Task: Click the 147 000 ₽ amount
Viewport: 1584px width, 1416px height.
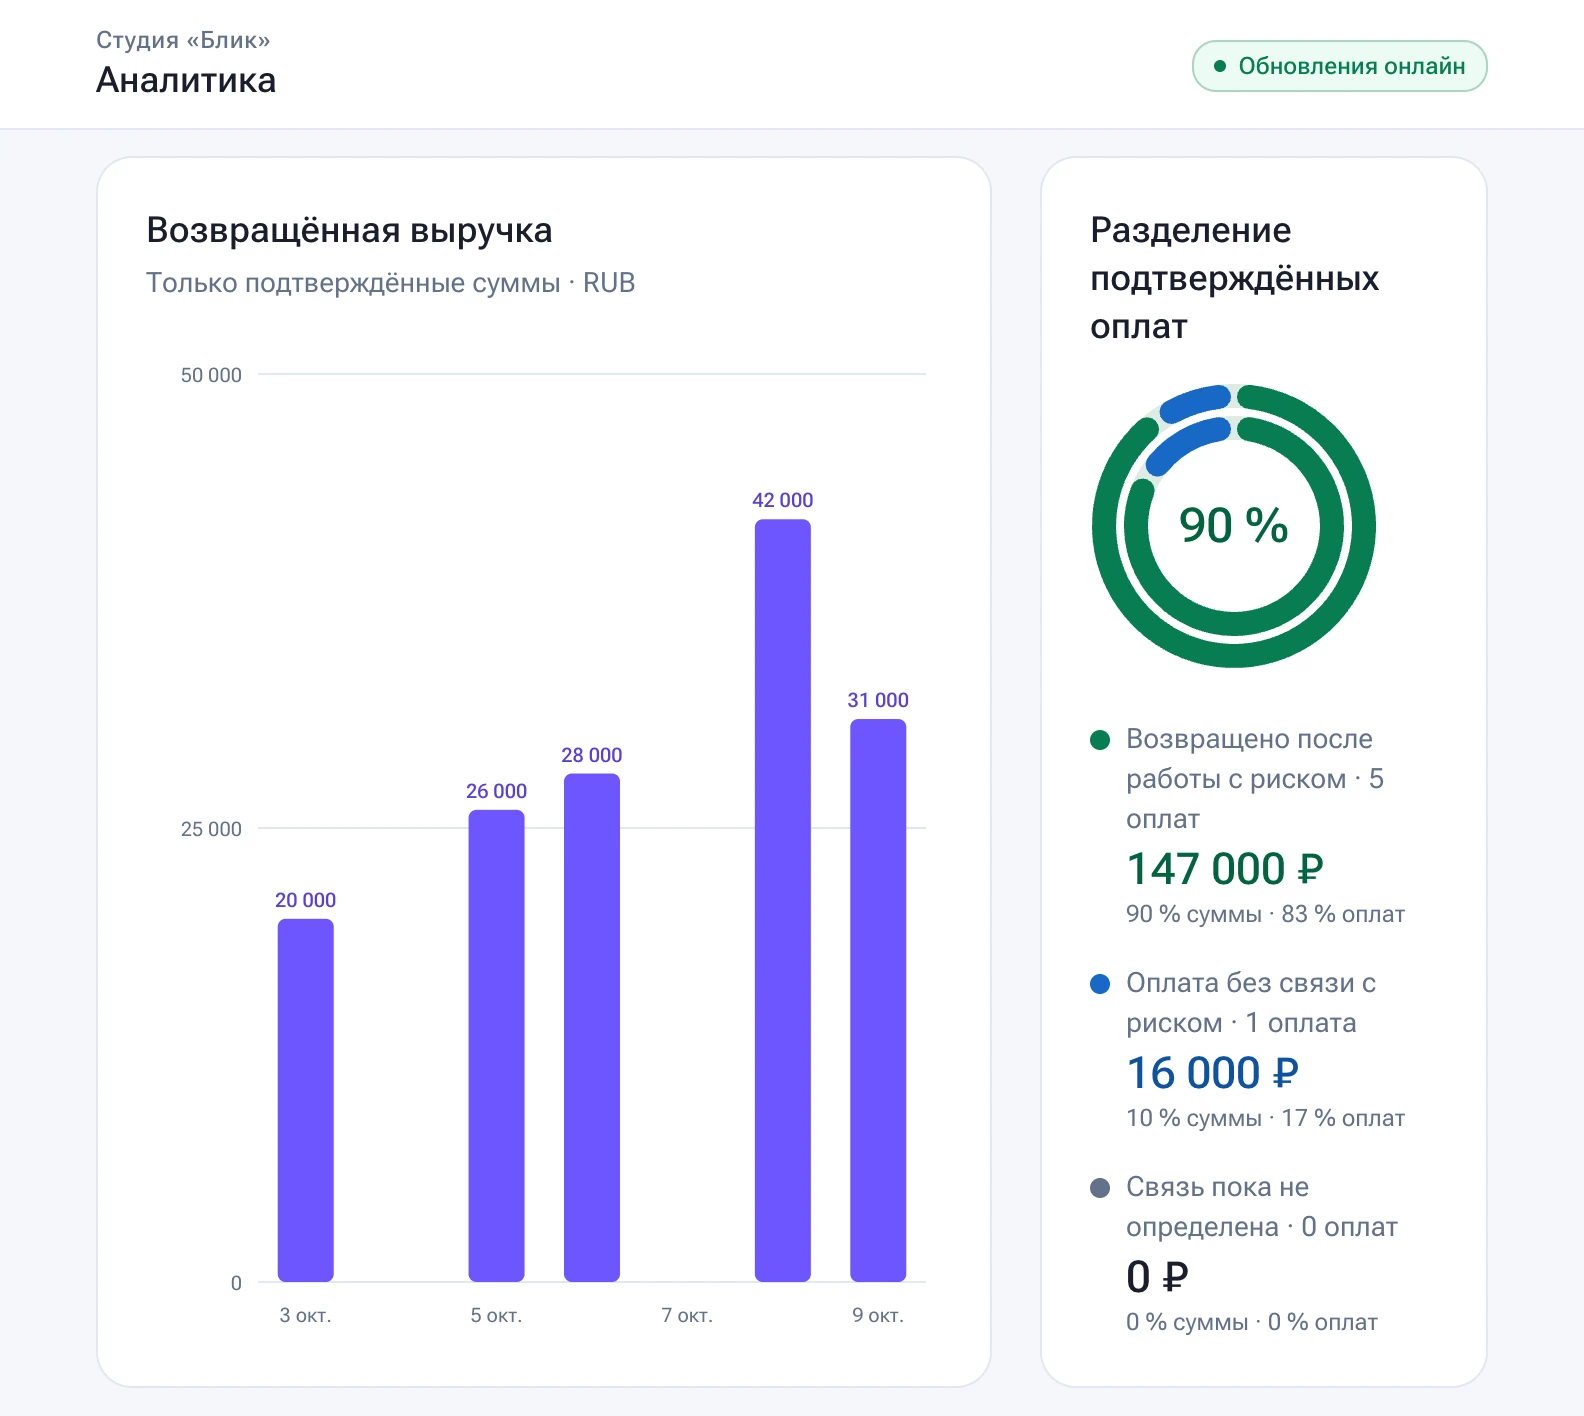Action: (1225, 869)
